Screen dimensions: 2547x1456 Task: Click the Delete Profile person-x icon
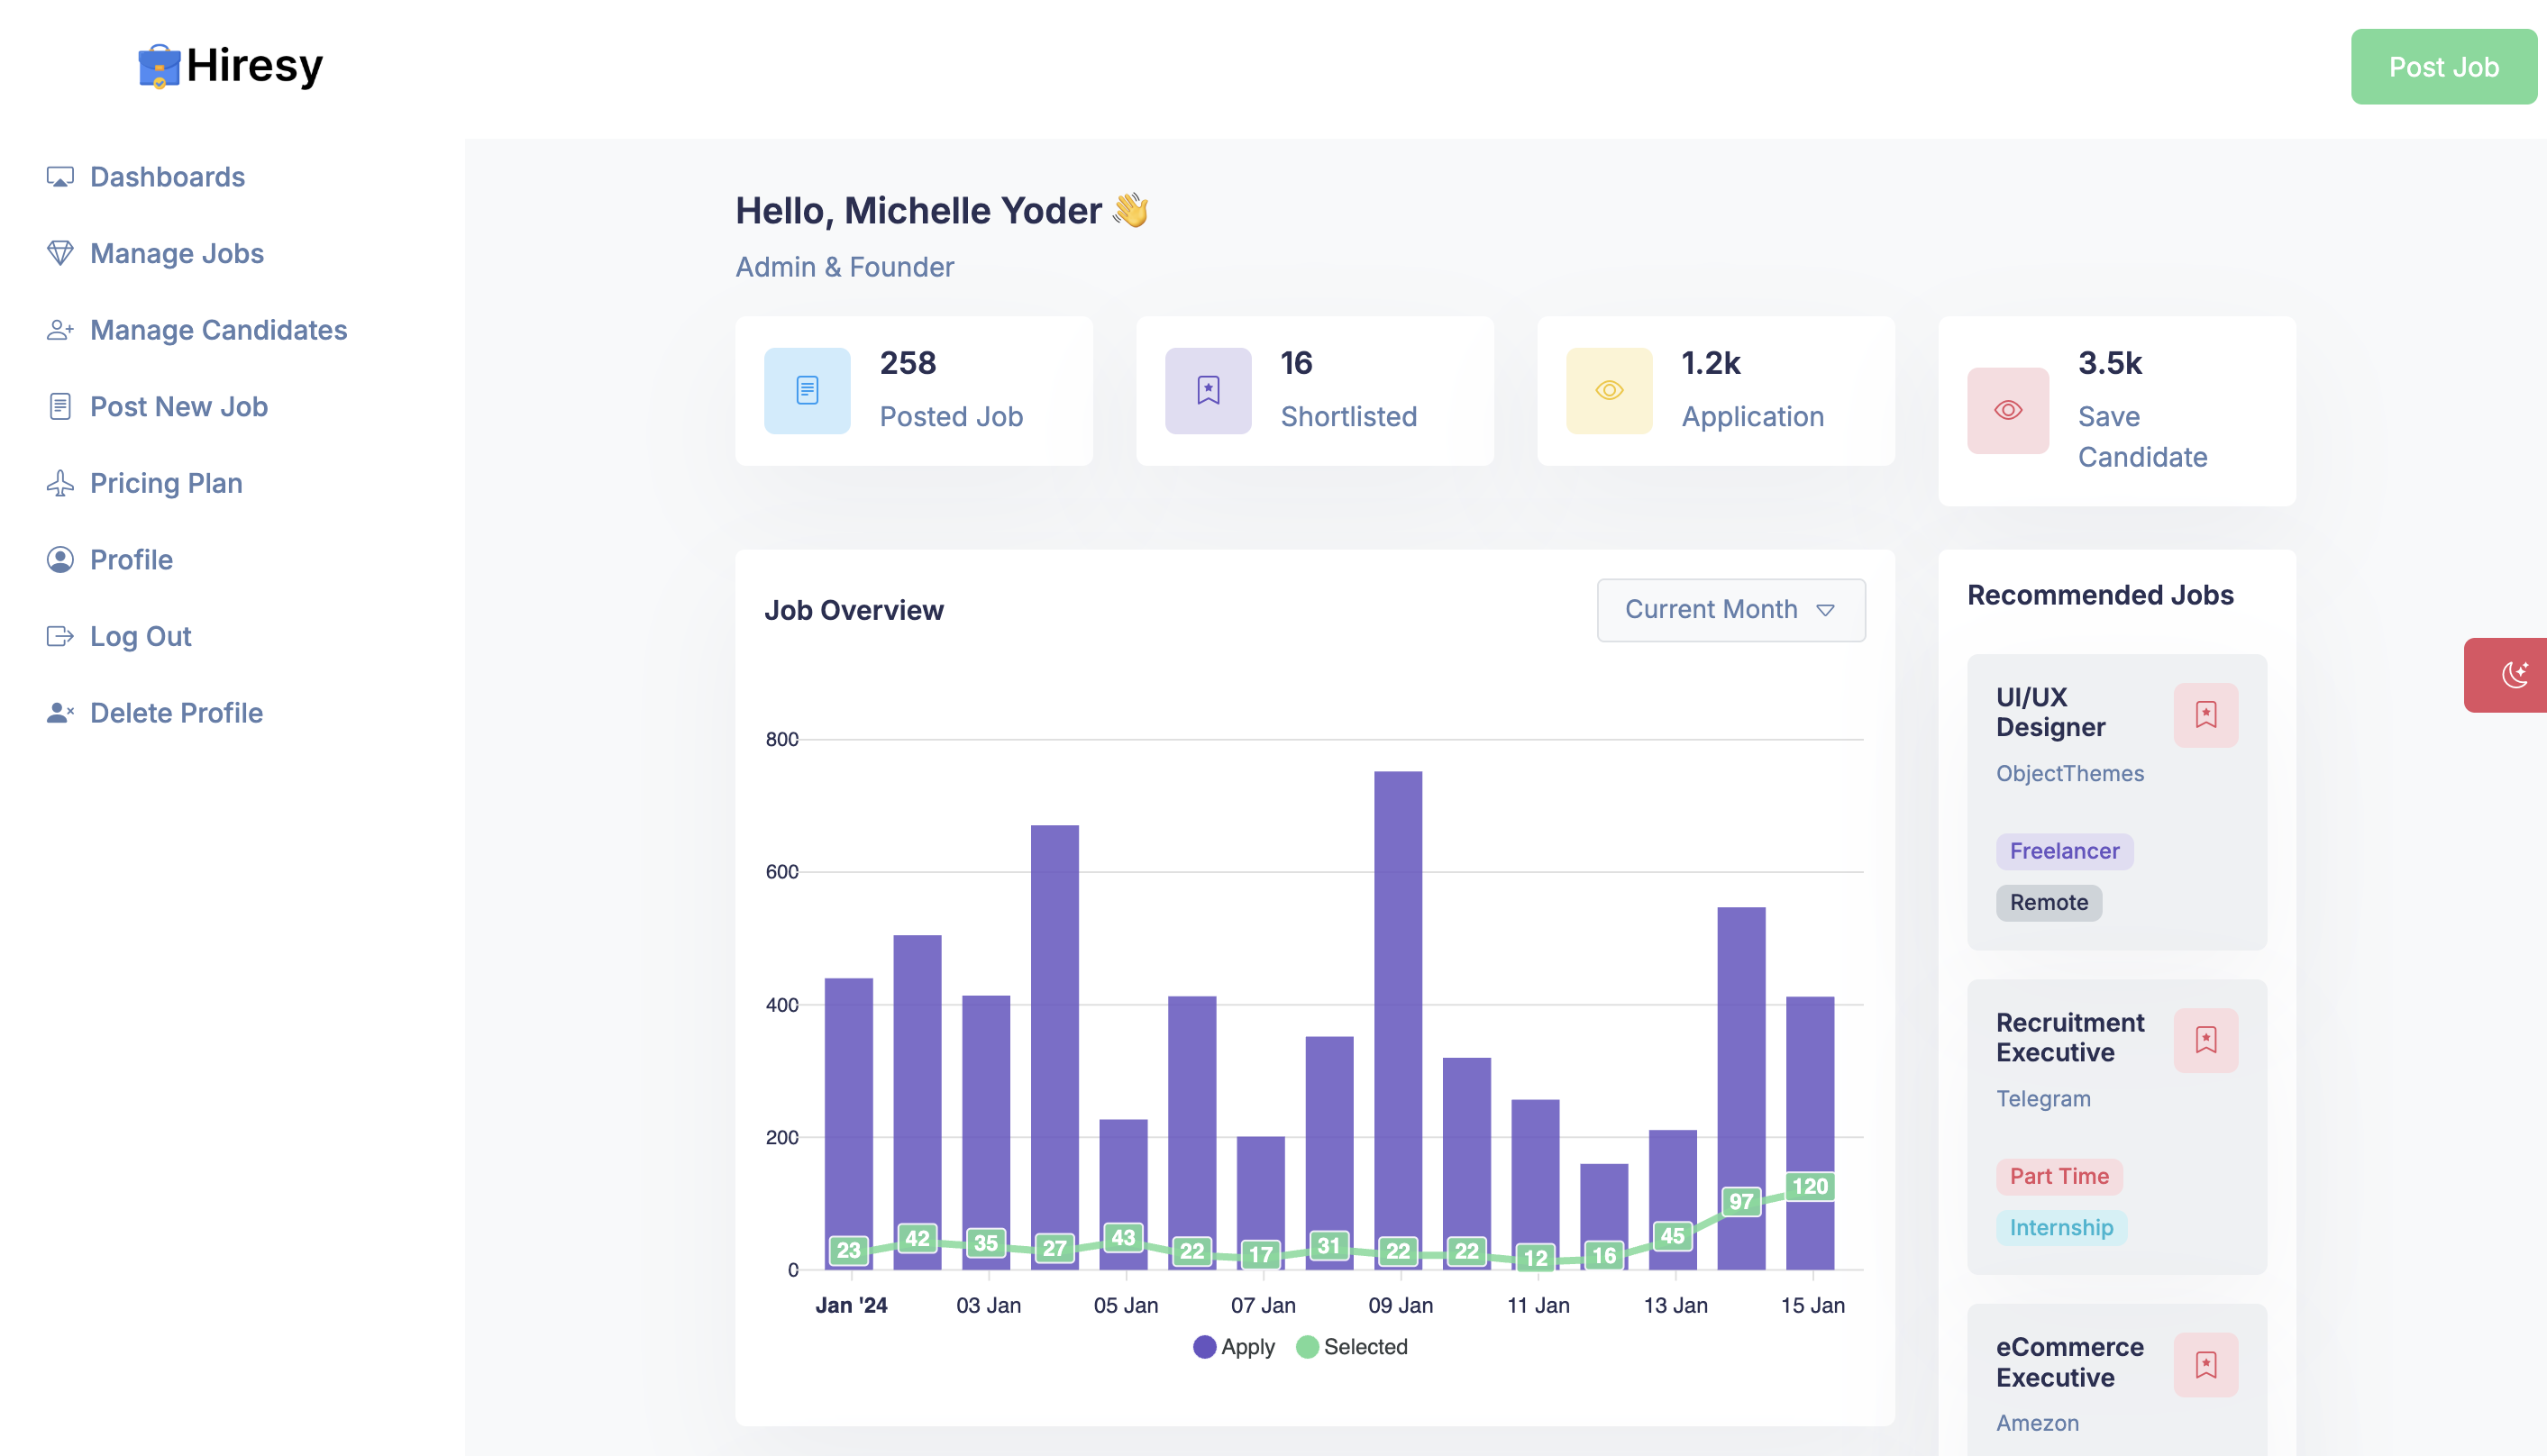click(x=60, y=713)
